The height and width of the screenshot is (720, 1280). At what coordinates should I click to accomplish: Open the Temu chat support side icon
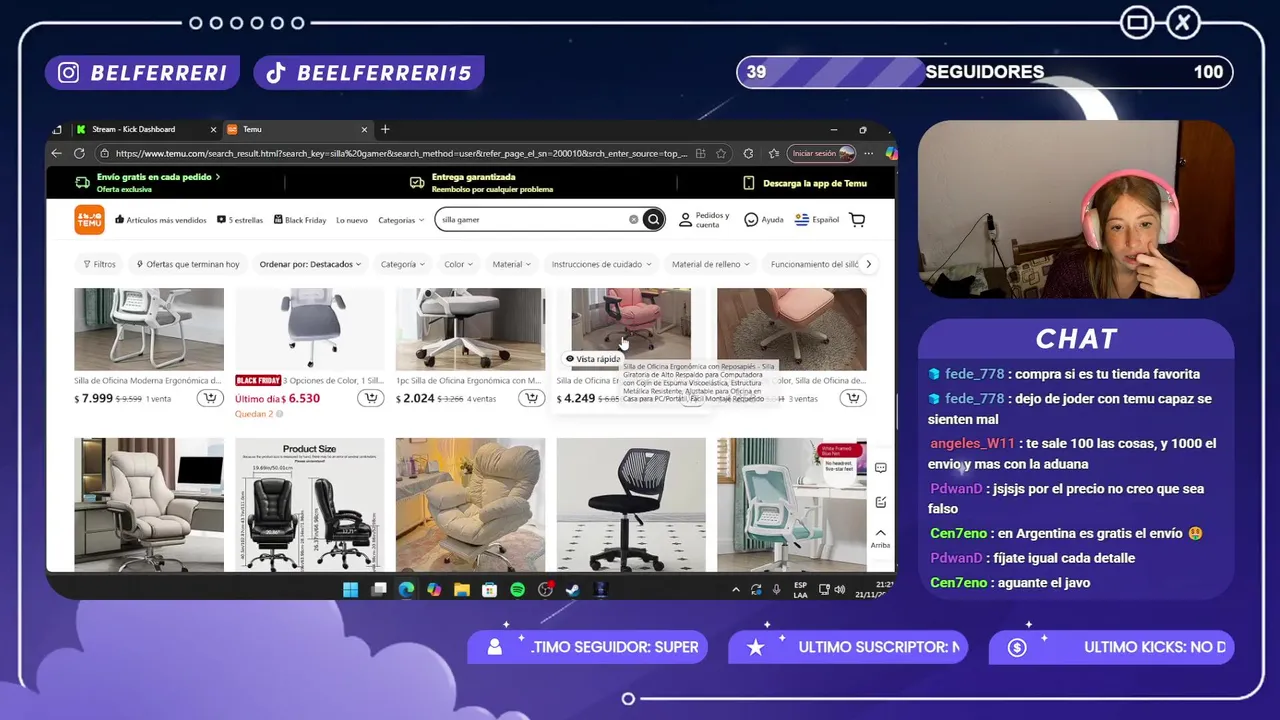(x=880, y=468)
